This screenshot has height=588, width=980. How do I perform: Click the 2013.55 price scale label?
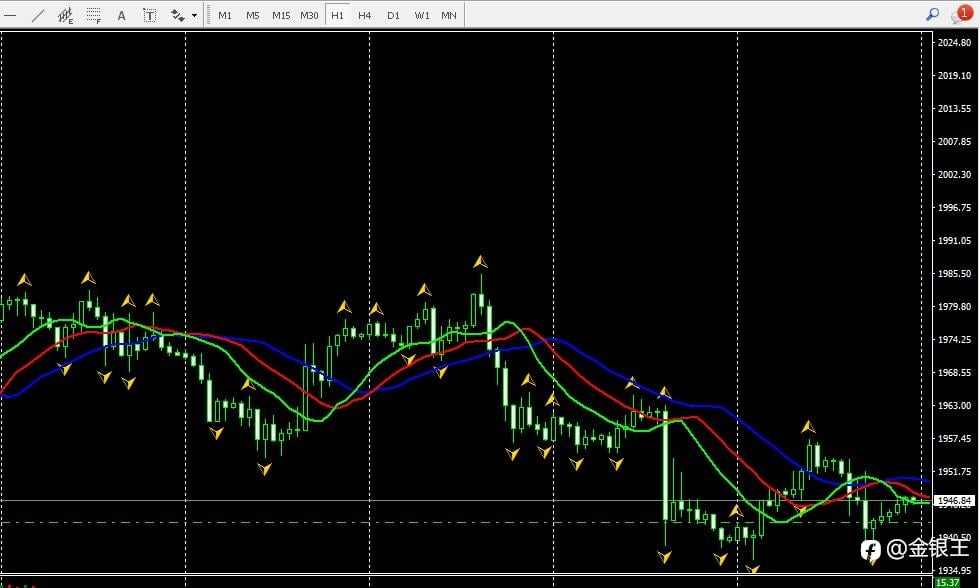coord(954,109)
